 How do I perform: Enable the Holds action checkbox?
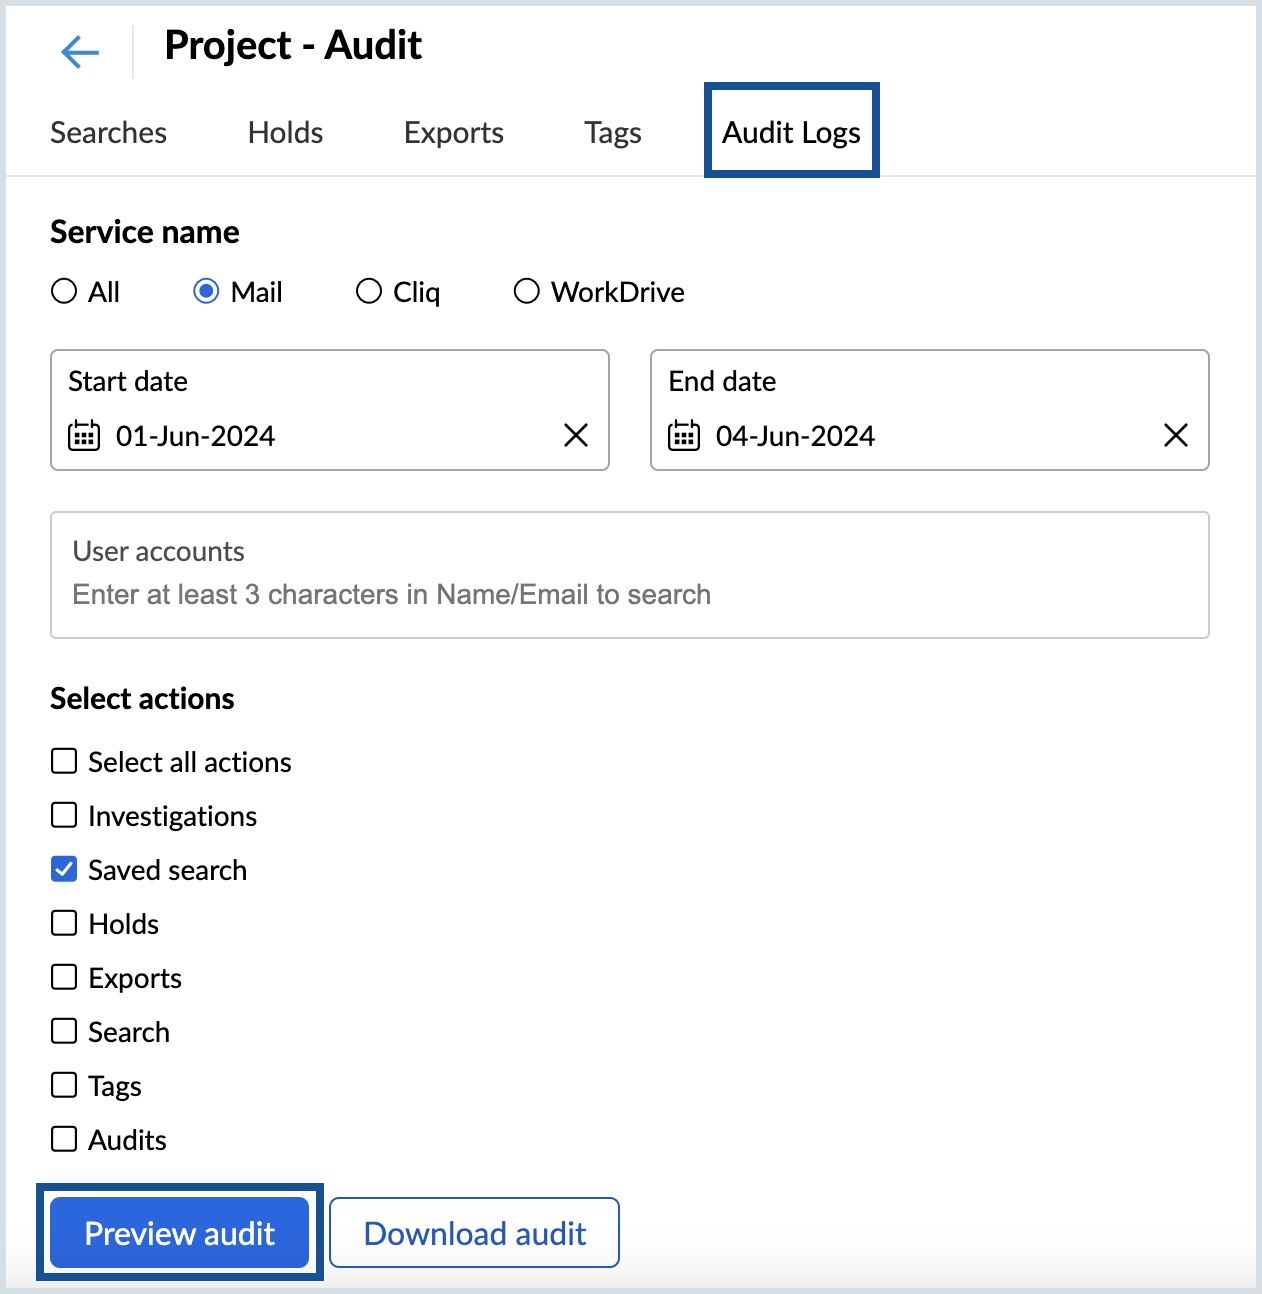coord(64,922)
